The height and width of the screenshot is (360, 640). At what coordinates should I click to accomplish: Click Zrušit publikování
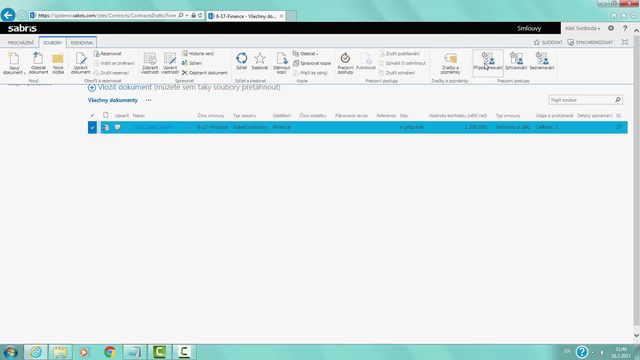[399, 53]
